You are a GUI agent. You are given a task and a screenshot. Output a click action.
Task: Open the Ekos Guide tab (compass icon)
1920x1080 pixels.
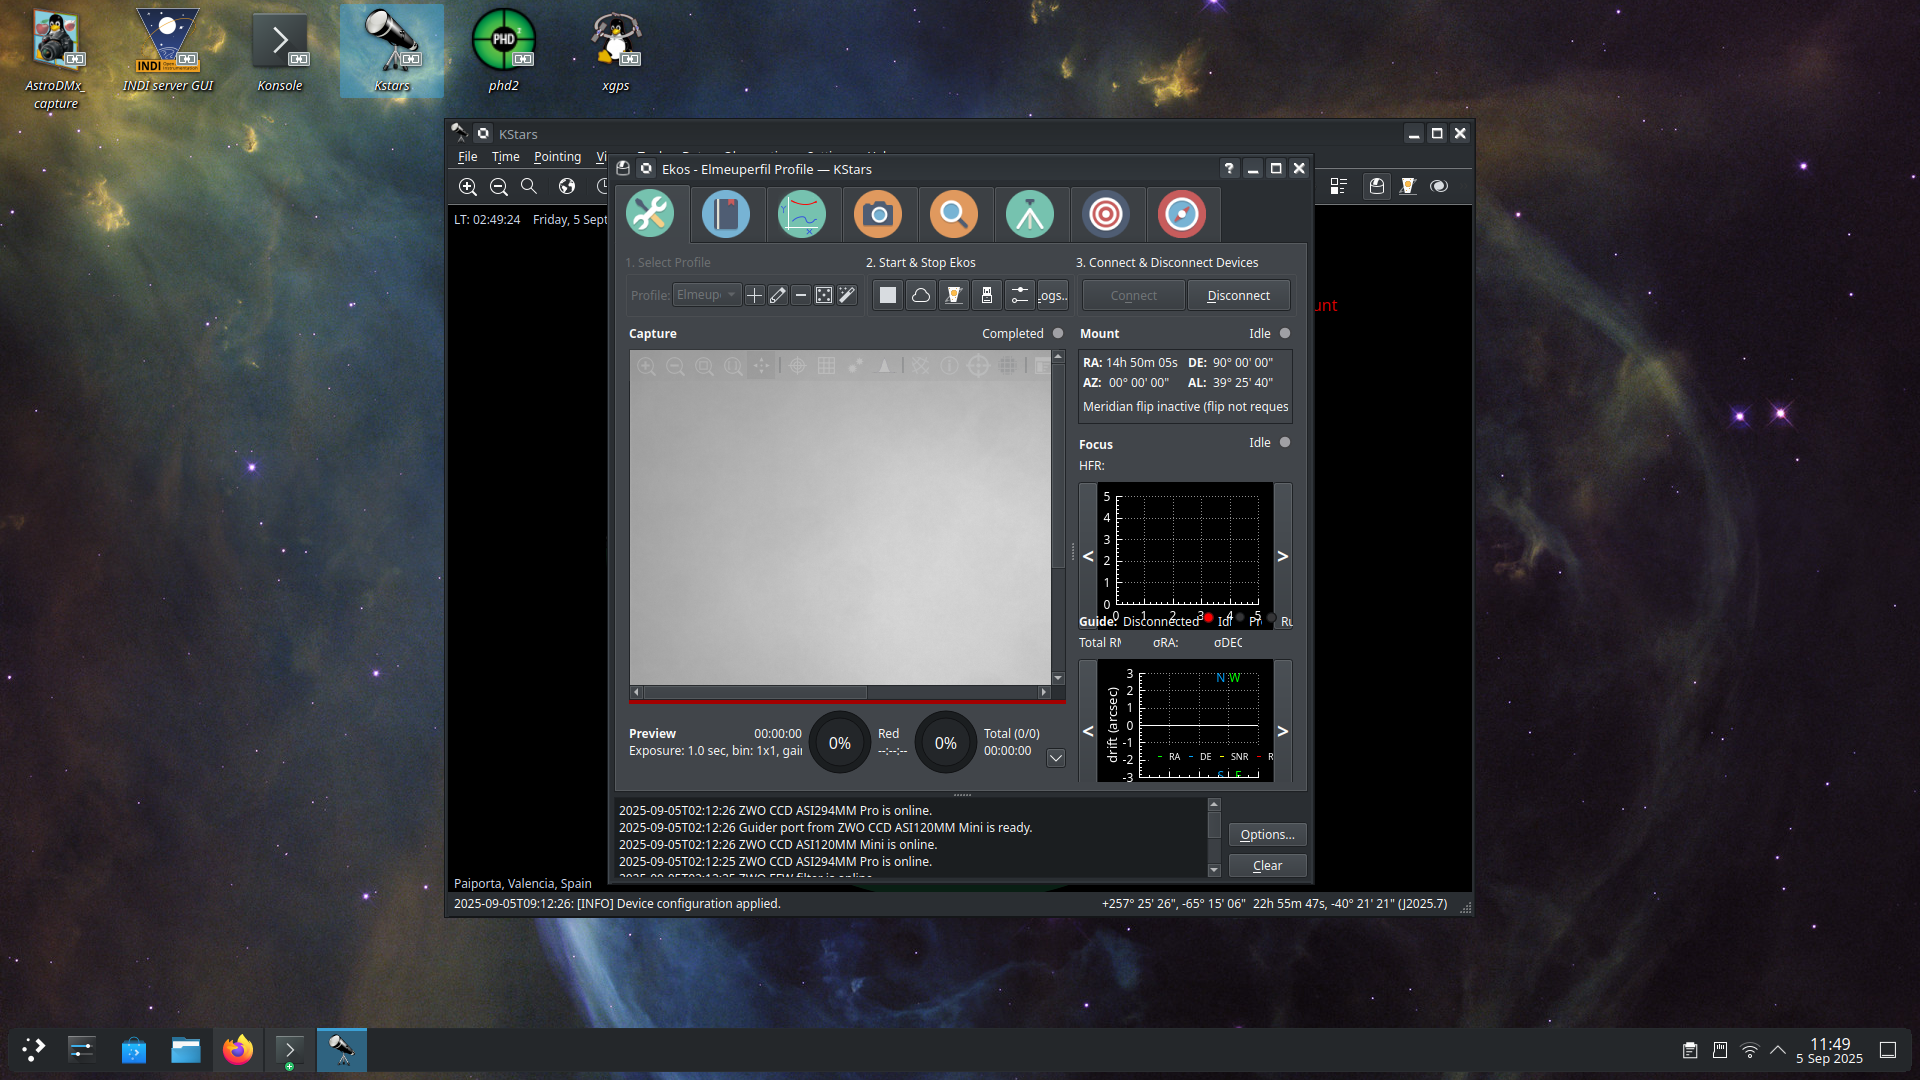(1182, 214)
